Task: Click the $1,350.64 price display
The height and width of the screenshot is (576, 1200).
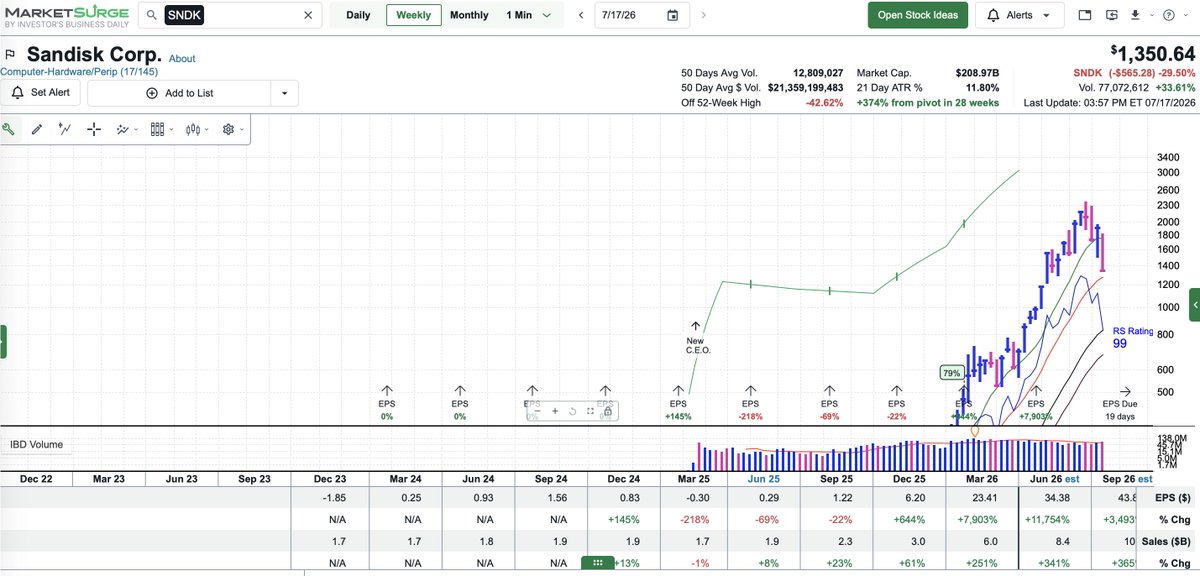Action: click(x=1152, y=53)
